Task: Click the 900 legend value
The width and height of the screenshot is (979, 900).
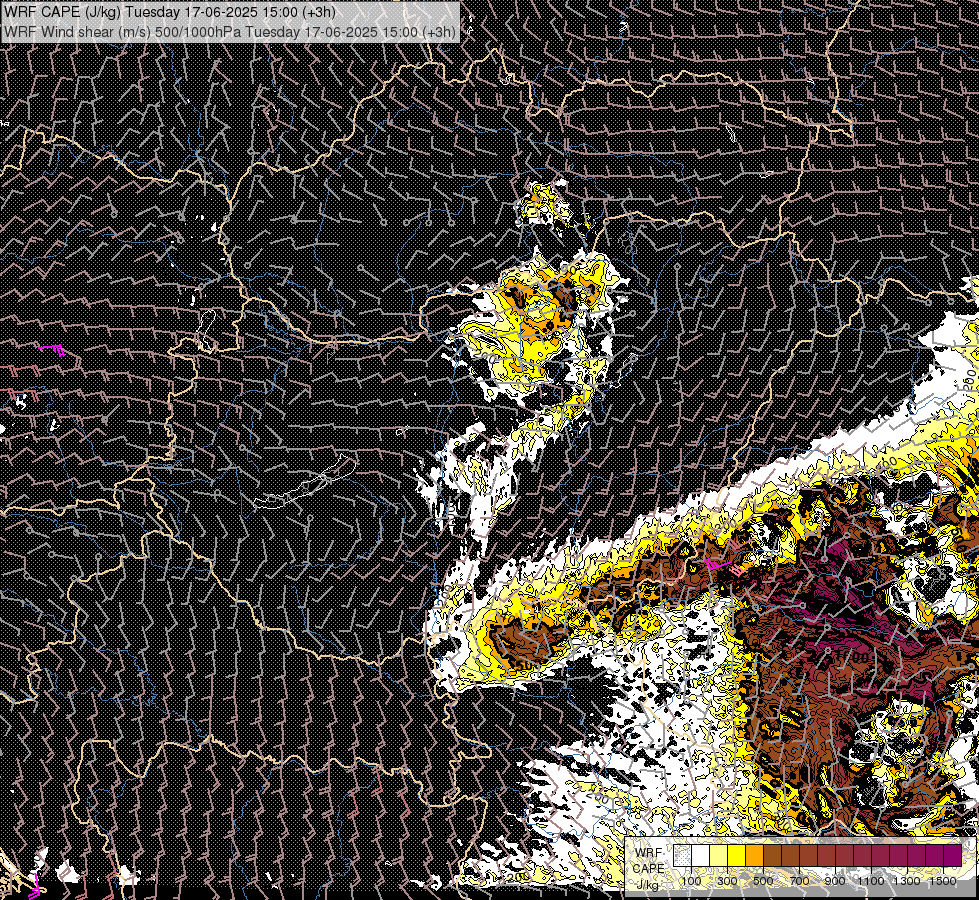Action: [835, 881]
